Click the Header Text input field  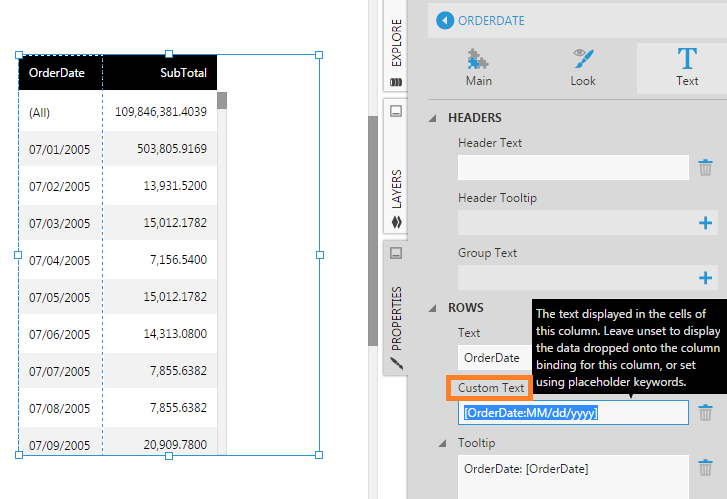[573, 167]
